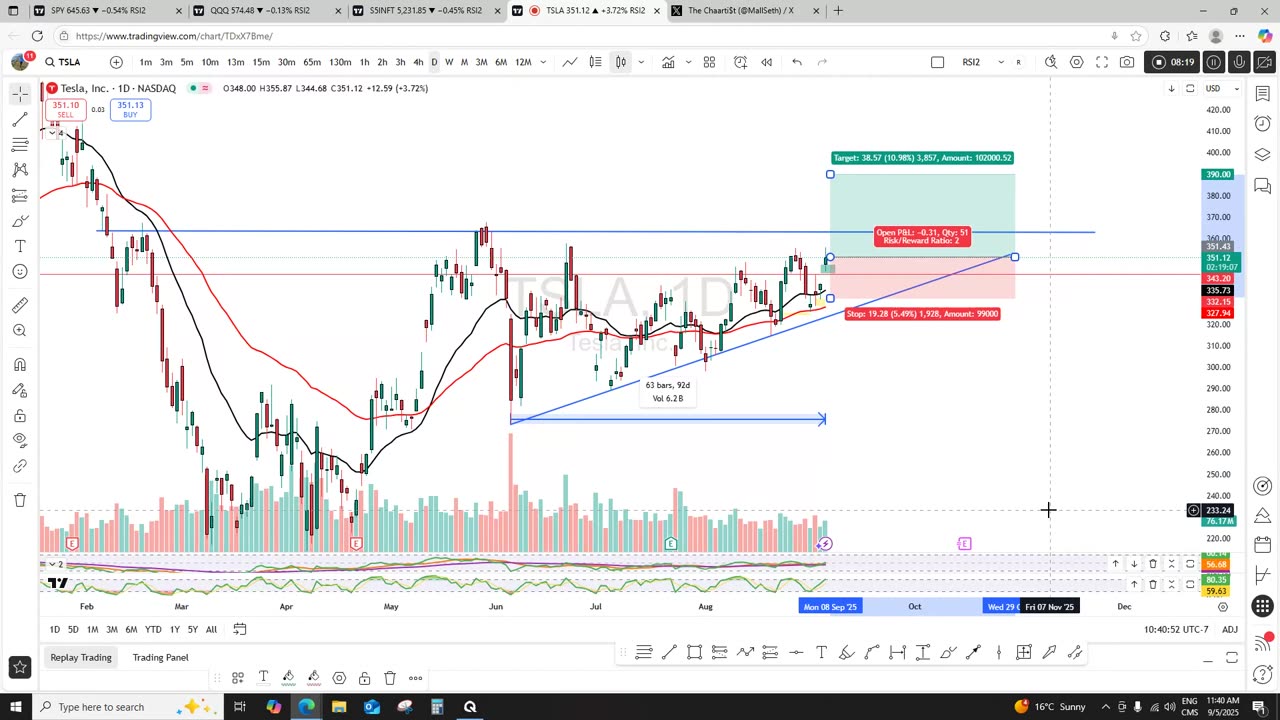Select the All date range button
1280x720 pixels.
click(211, 629)
